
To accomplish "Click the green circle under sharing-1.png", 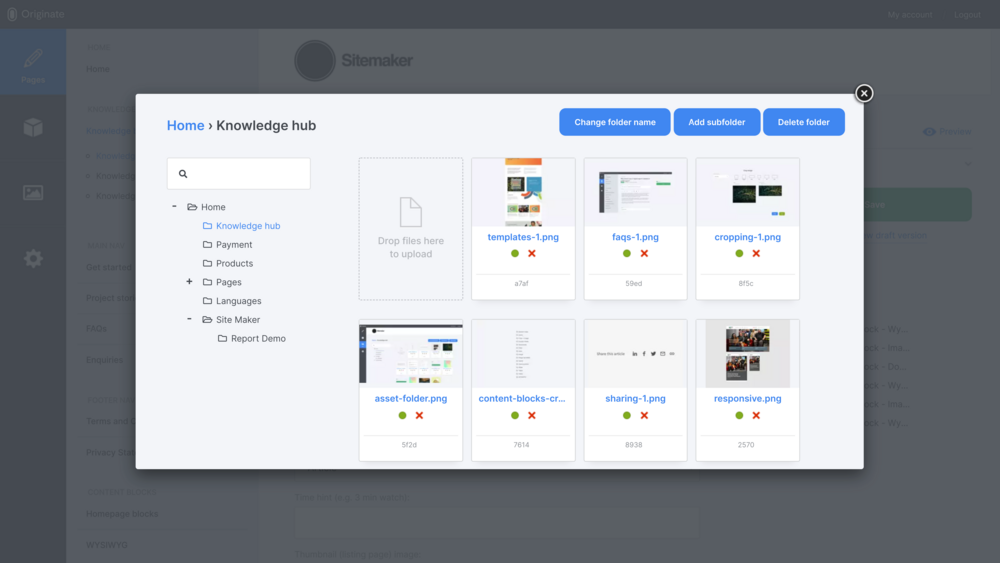I will coord(627,415).
